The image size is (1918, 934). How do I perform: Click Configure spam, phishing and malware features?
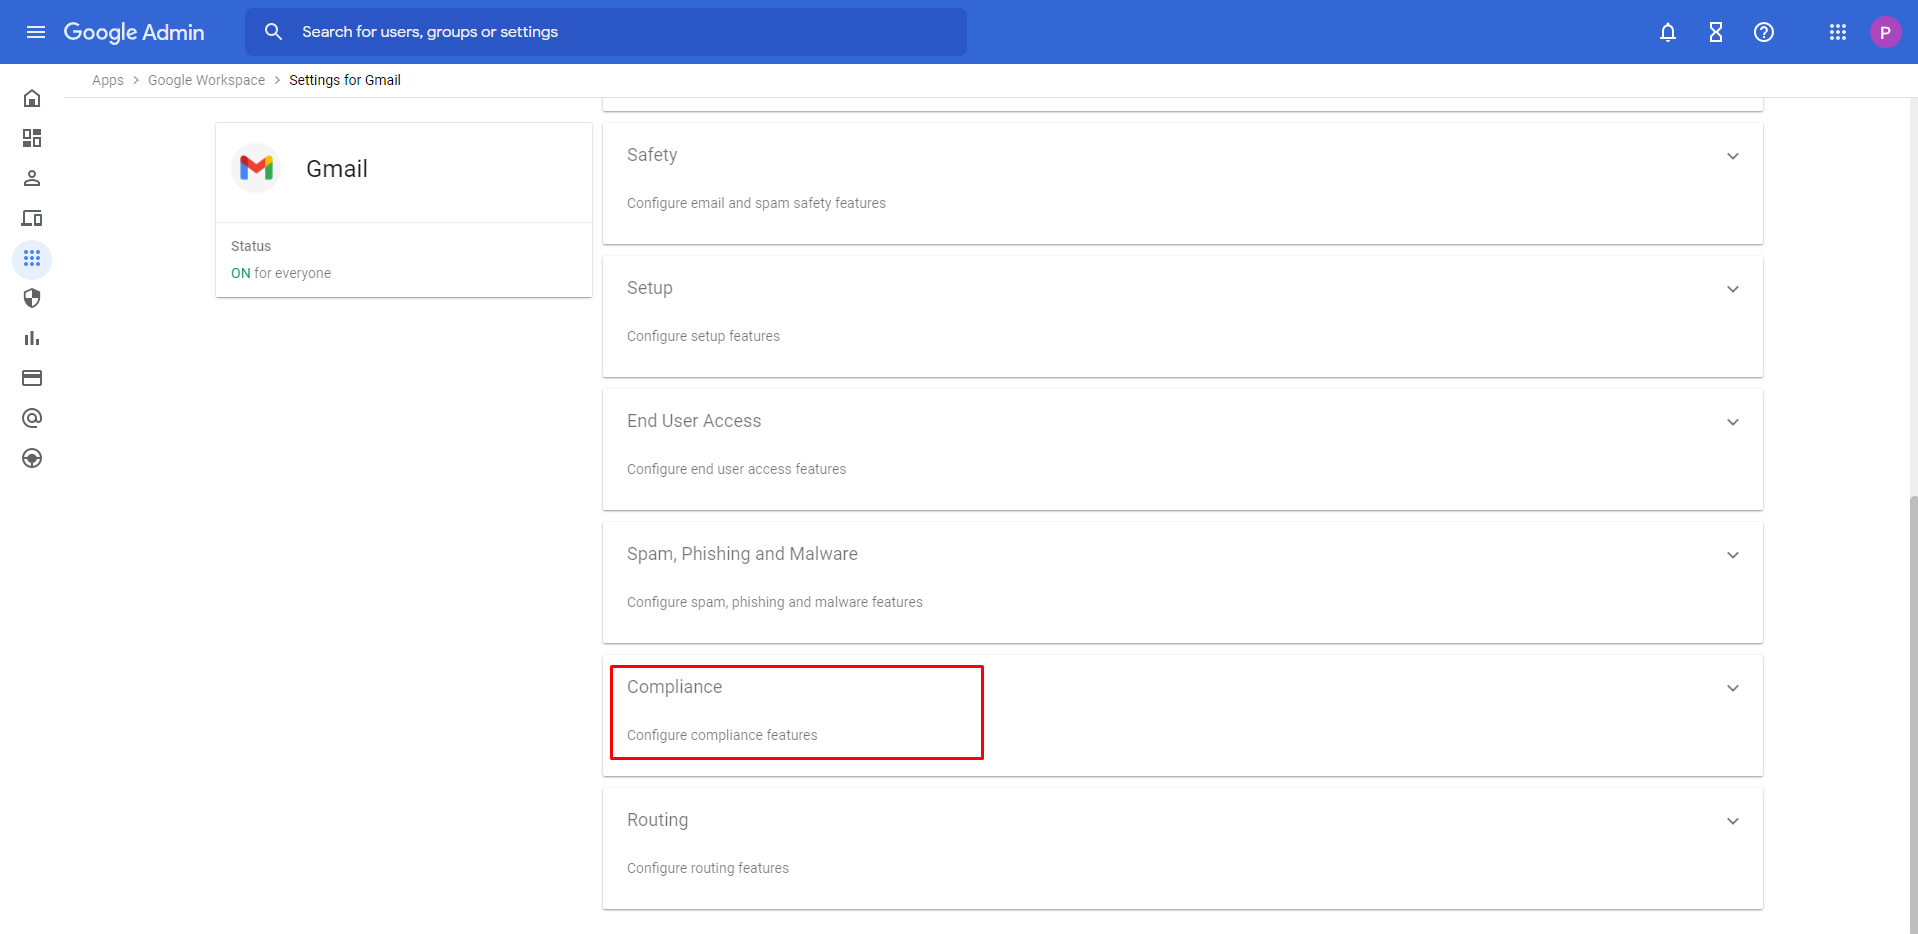775,602
